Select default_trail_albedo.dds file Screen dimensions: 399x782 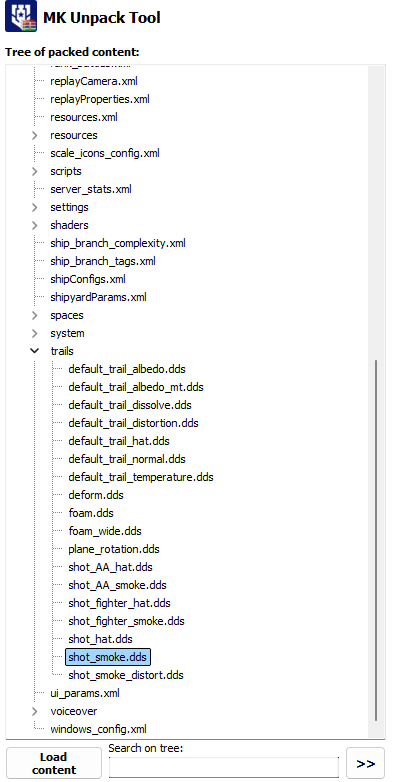[x=127, y=369]
